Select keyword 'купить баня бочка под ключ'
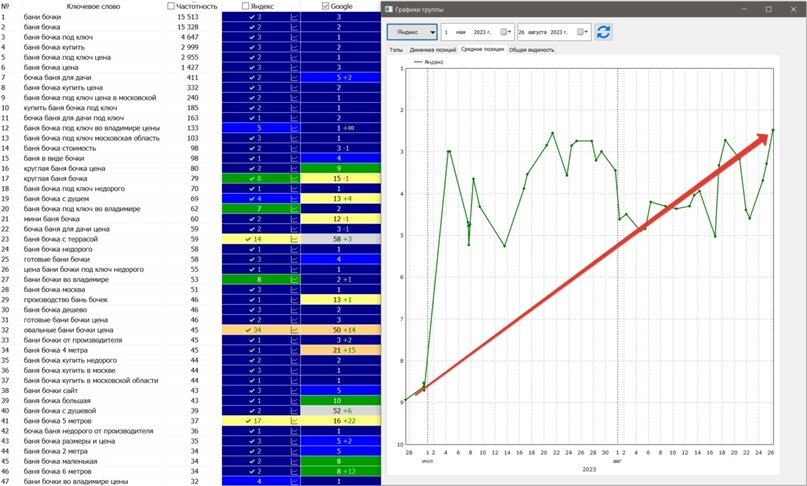Image resolution: width=807 pixels, height=486 pixels. (71, 108)
